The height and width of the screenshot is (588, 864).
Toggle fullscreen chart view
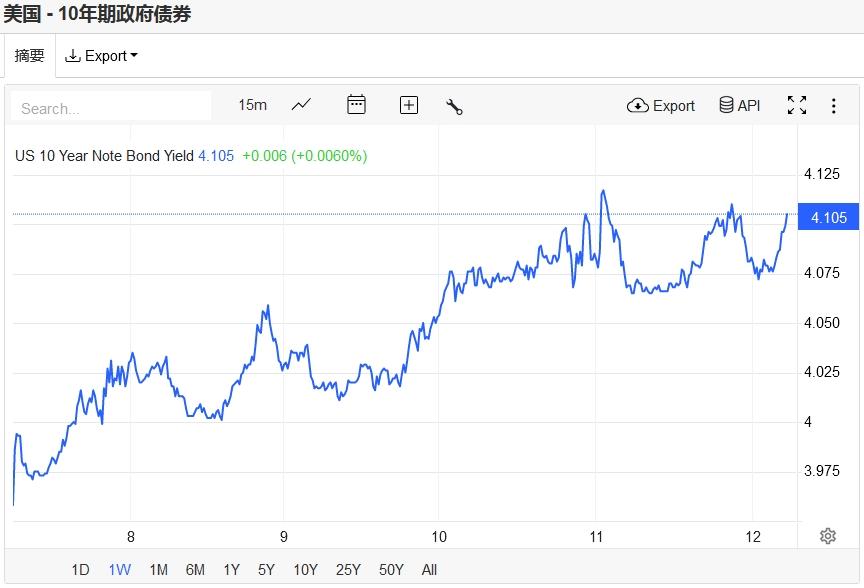pos(797,105)
